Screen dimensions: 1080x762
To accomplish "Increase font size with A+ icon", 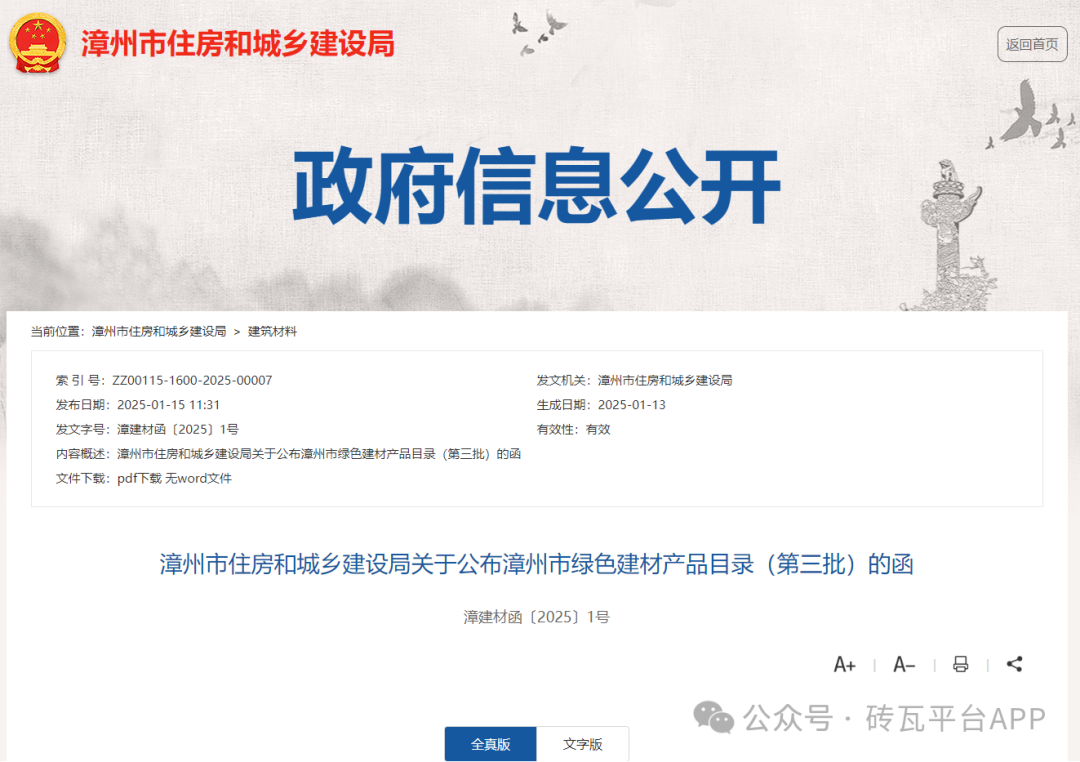I will tap(844, 665).
